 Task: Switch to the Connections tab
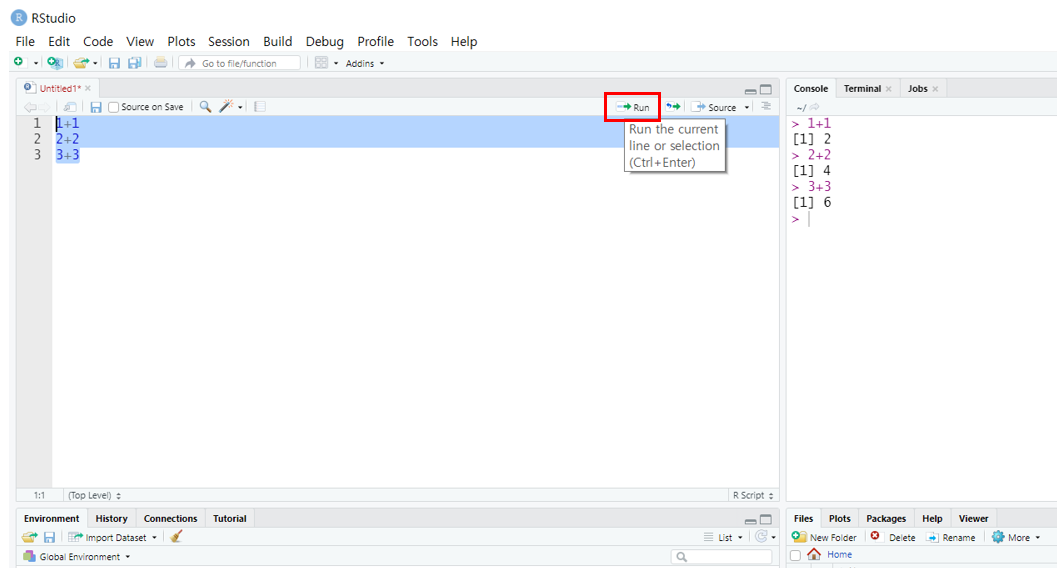tap(171, 518)
